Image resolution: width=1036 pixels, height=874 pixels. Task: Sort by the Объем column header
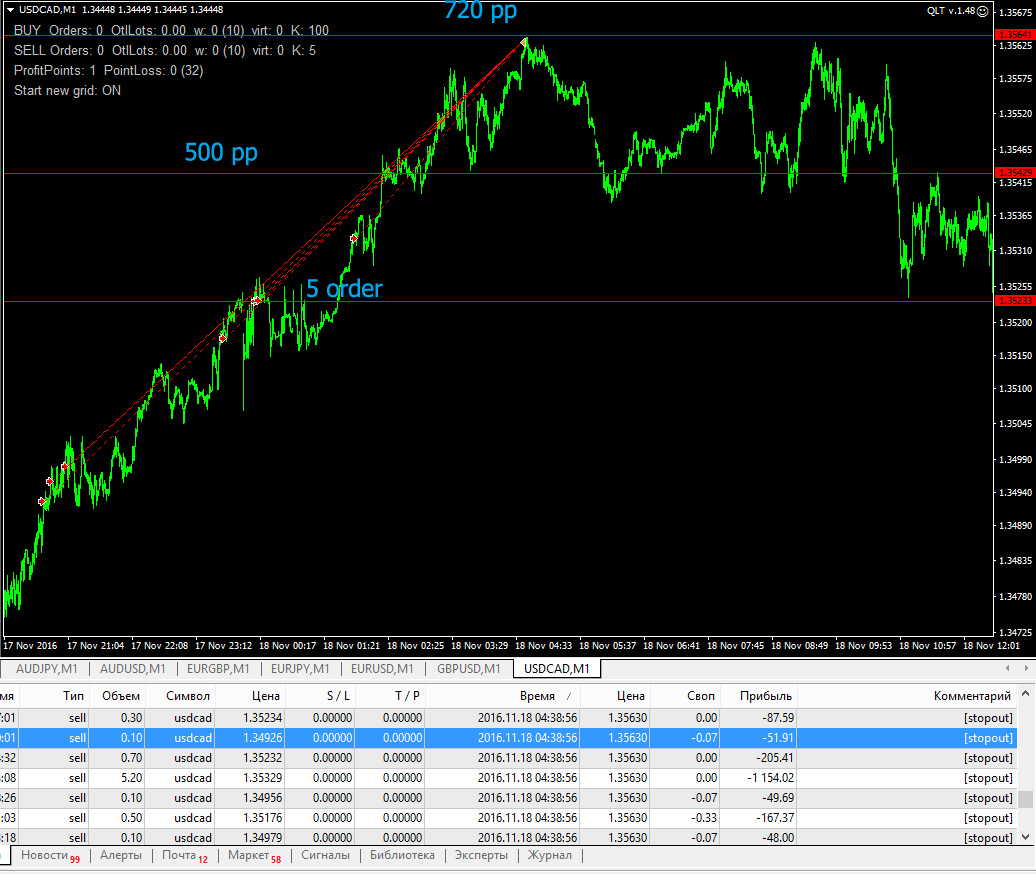(x=120, y=696)
